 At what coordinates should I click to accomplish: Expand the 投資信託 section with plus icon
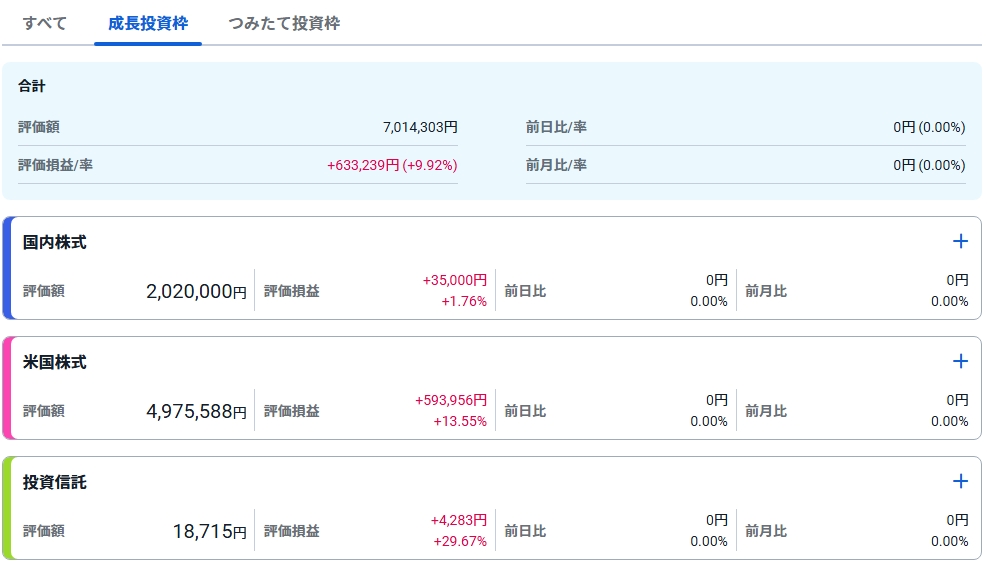[x=960, y=481]
